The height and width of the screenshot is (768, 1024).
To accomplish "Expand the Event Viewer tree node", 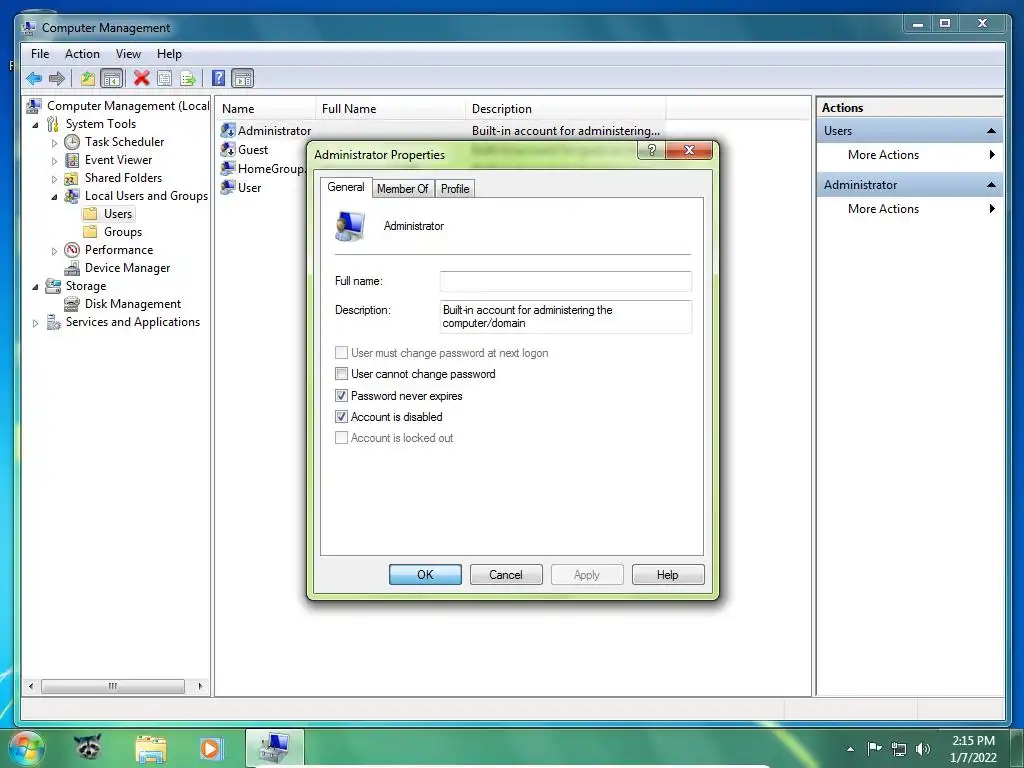I will (54, 160).
